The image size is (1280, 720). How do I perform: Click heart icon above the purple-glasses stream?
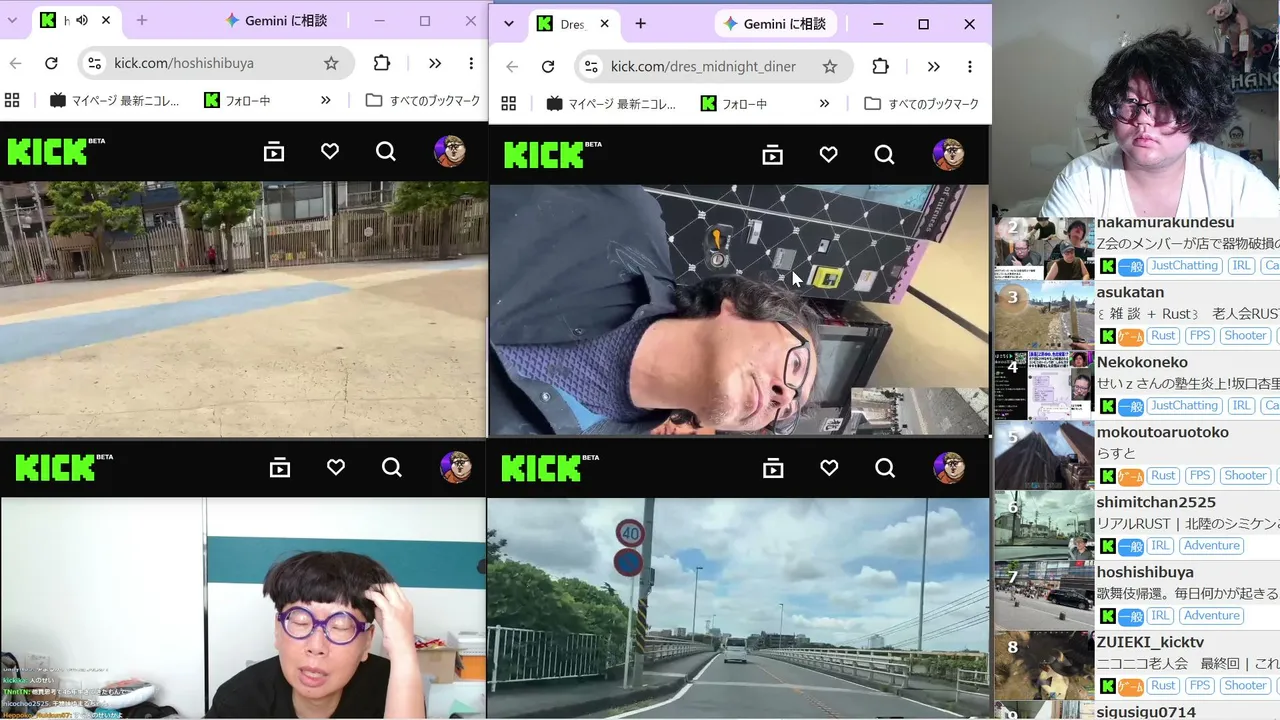pos(336,468)
